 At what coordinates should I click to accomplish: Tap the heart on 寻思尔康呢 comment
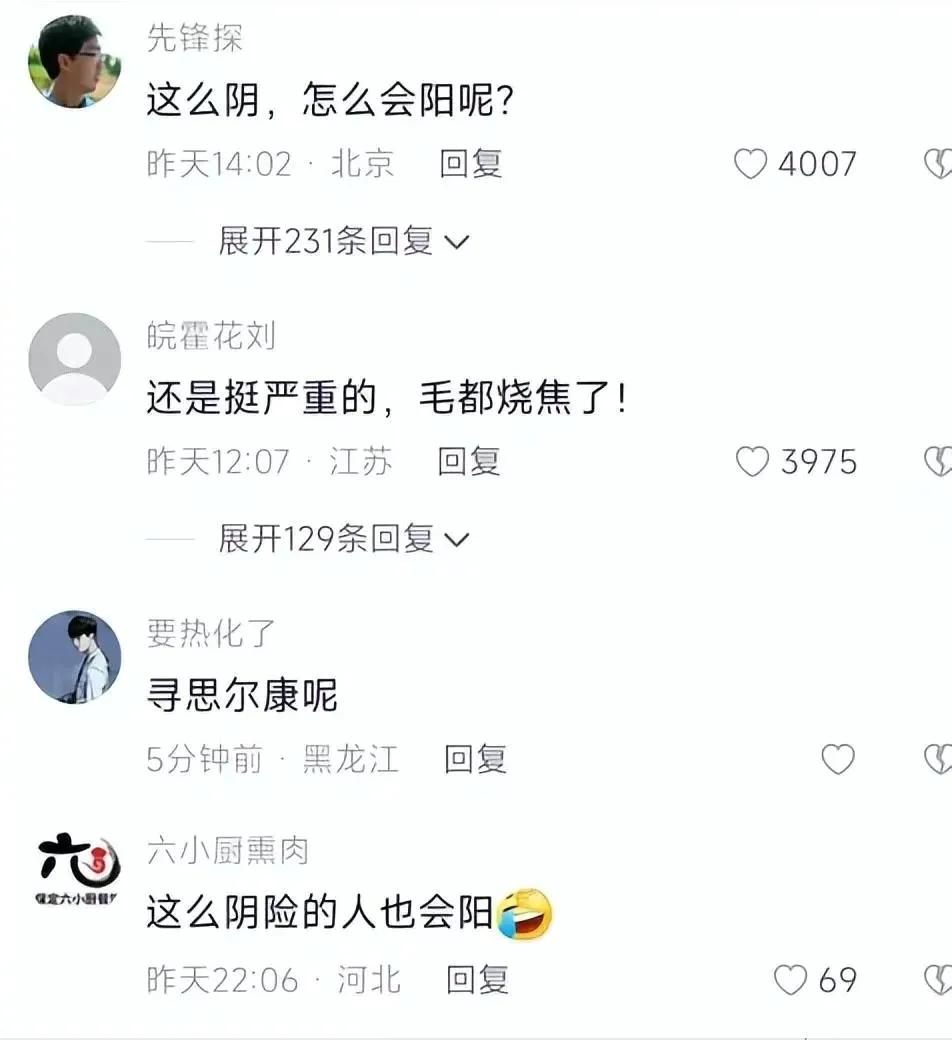click(838, 759)
